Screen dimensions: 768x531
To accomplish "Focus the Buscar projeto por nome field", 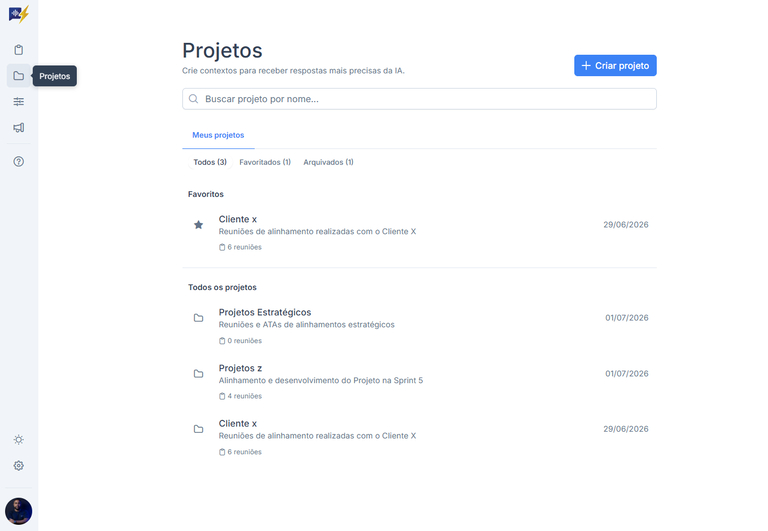I will [x=419, y=99].
